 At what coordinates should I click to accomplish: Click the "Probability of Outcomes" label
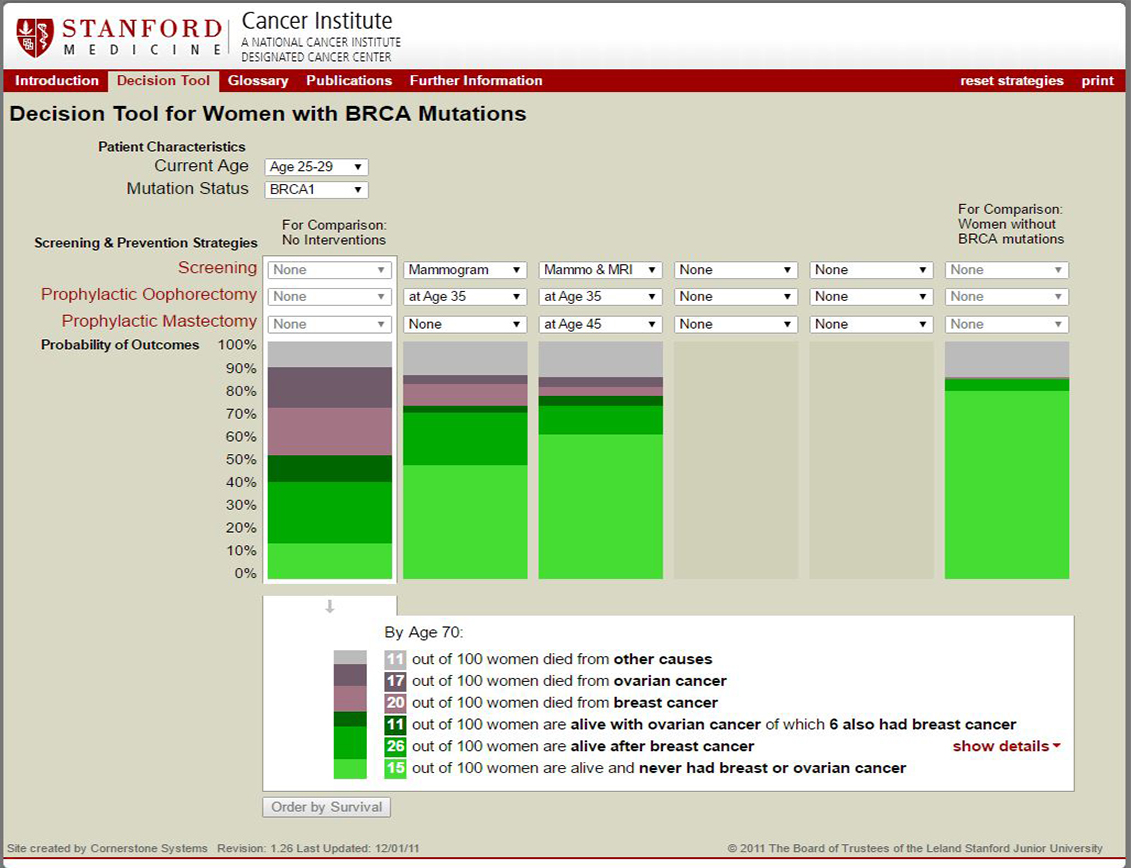pos(120,345)
